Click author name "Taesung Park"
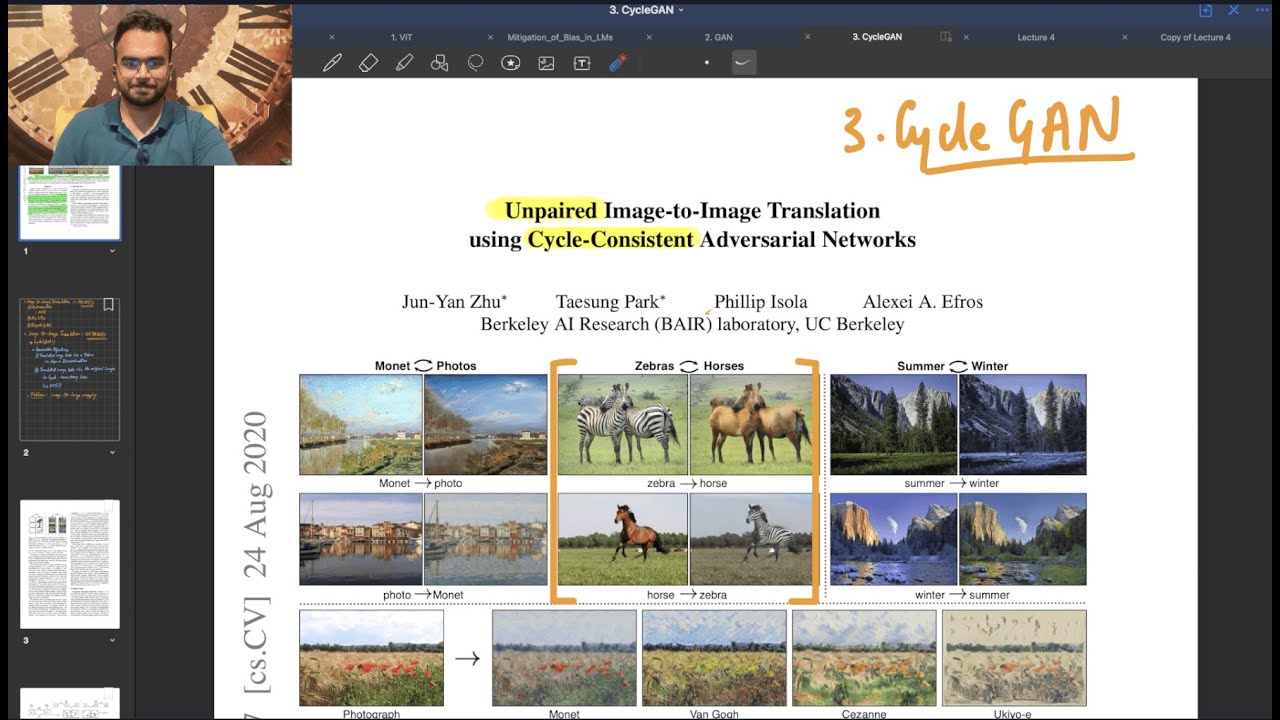 coord(608,302)
